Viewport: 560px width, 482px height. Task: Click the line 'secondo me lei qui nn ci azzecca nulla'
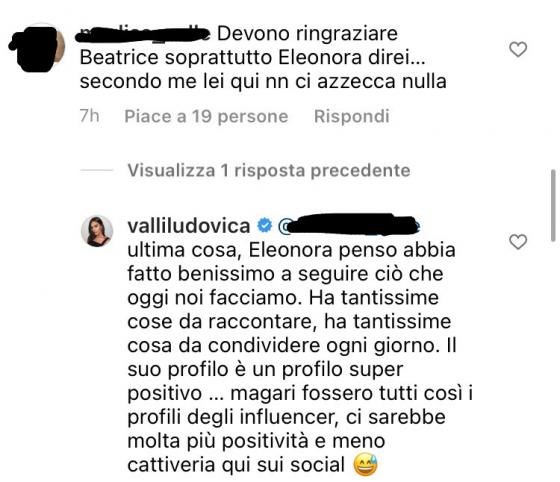tap(263, 81)
